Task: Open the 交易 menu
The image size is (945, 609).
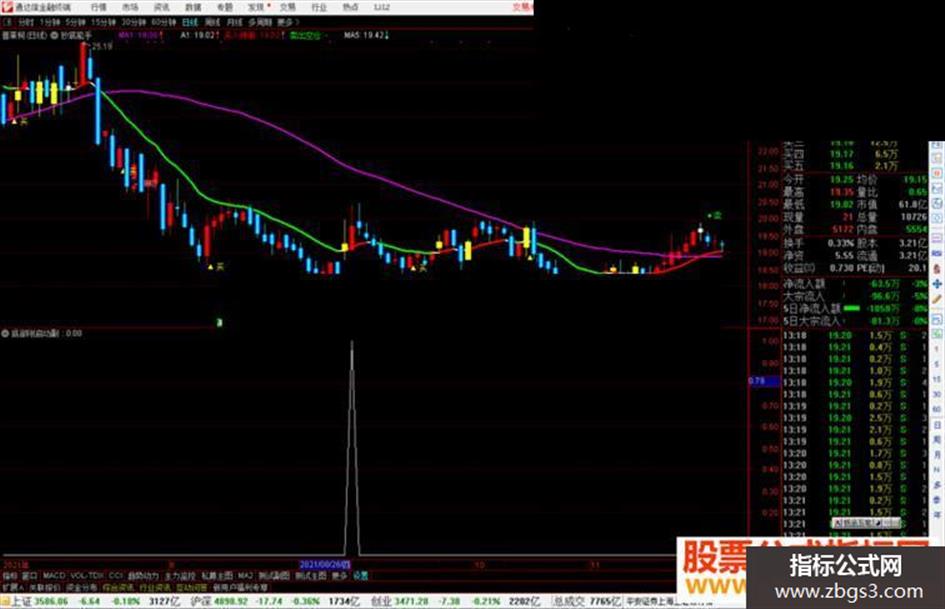Action: [287, 7]
